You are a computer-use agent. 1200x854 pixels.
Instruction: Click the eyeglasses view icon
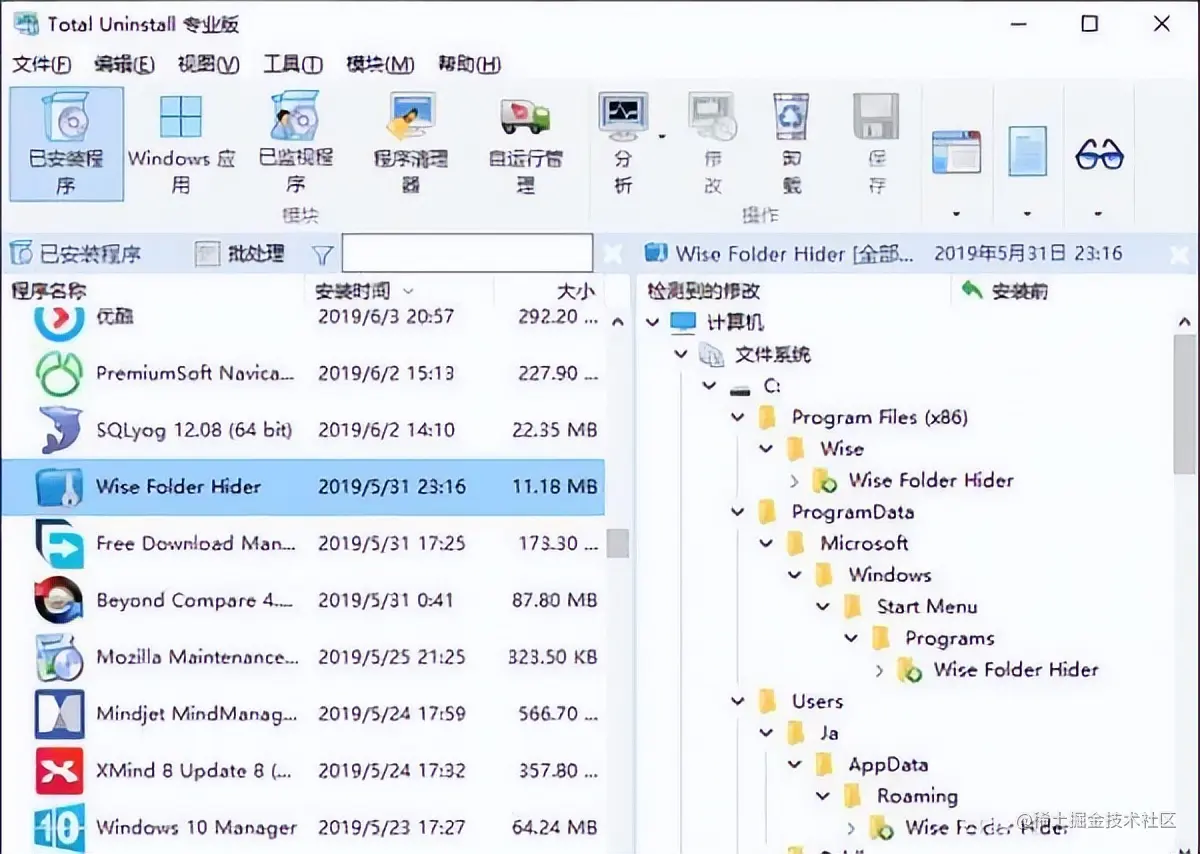pyautogui.click(x=1099, y=154)
